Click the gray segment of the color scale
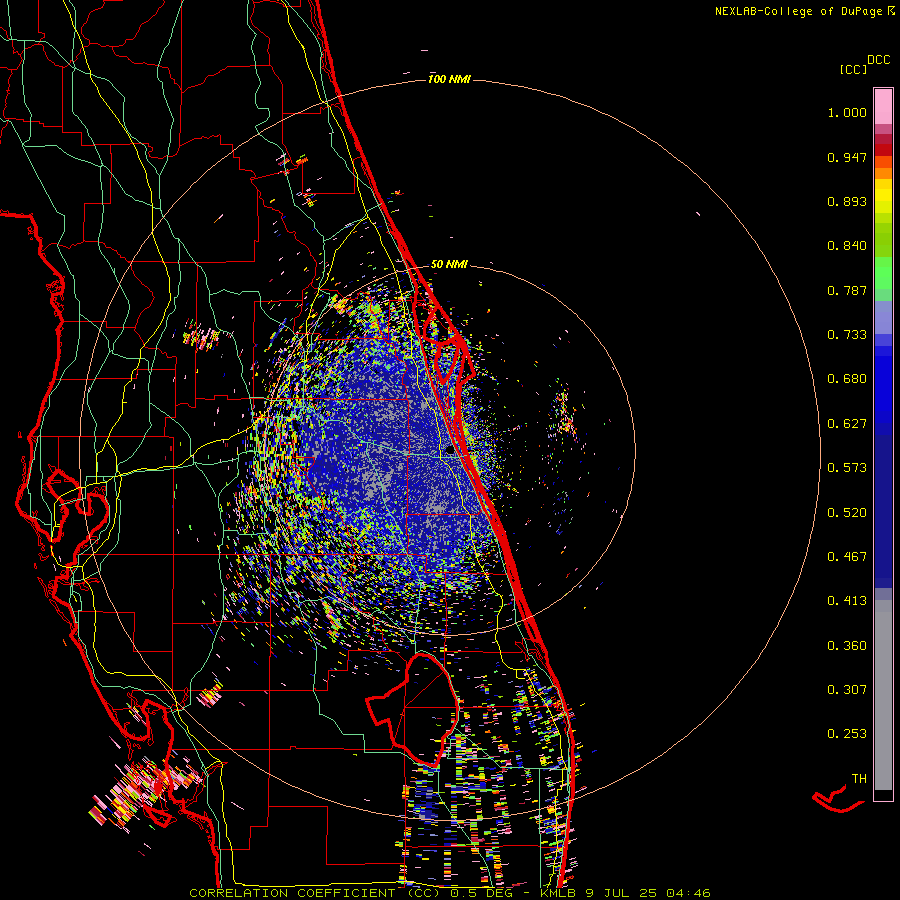This screenshot has width=900, height=900. click(x=883, y=695)
